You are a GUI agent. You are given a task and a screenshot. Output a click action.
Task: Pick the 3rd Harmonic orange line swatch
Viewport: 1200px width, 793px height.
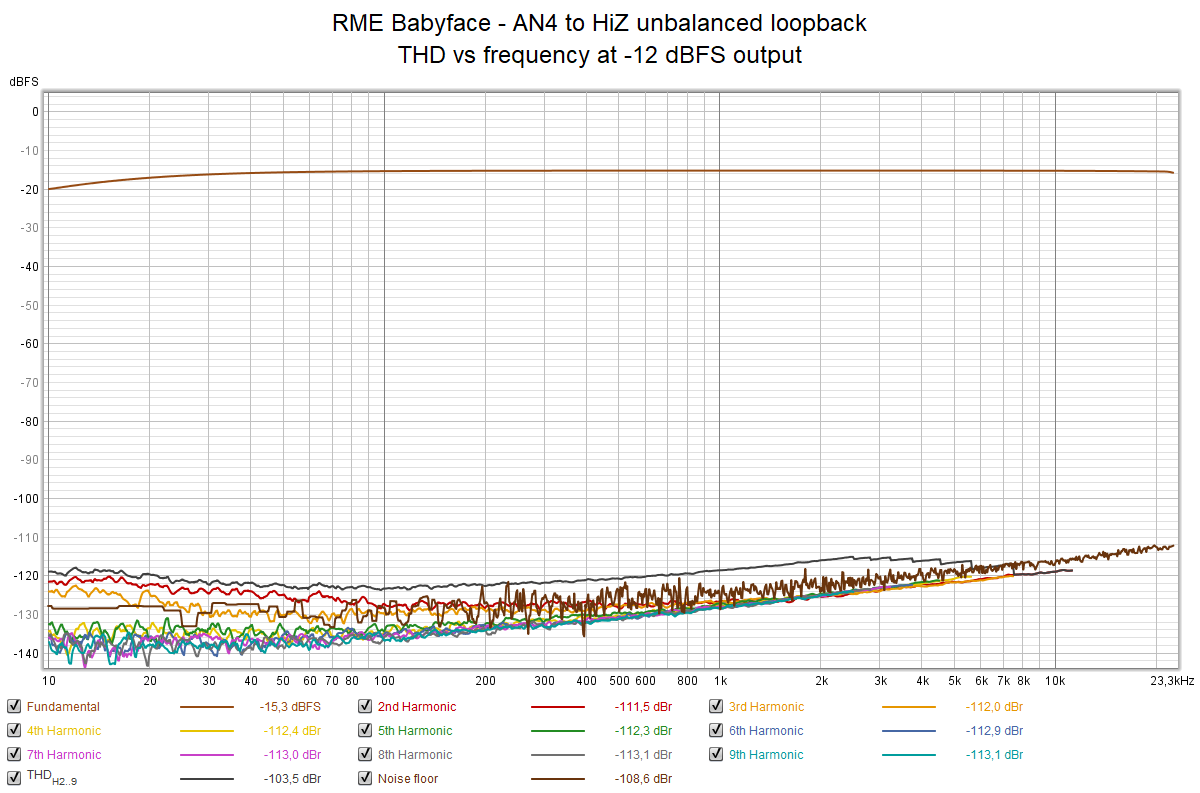(x=909, y=707)
